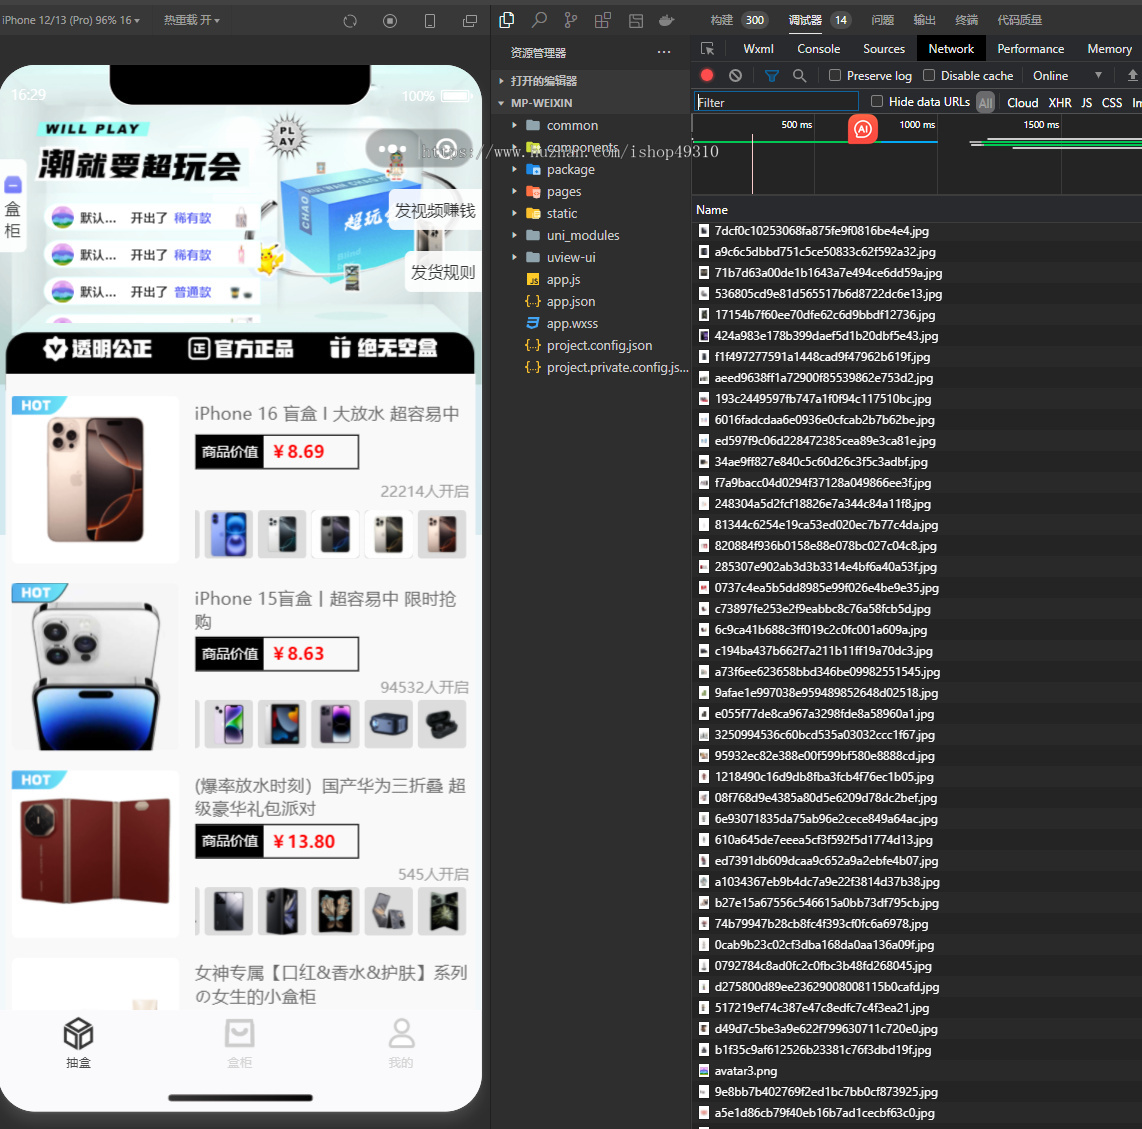
Task: Tap the 发货规则 button in simulator
Action: point(443,272)
